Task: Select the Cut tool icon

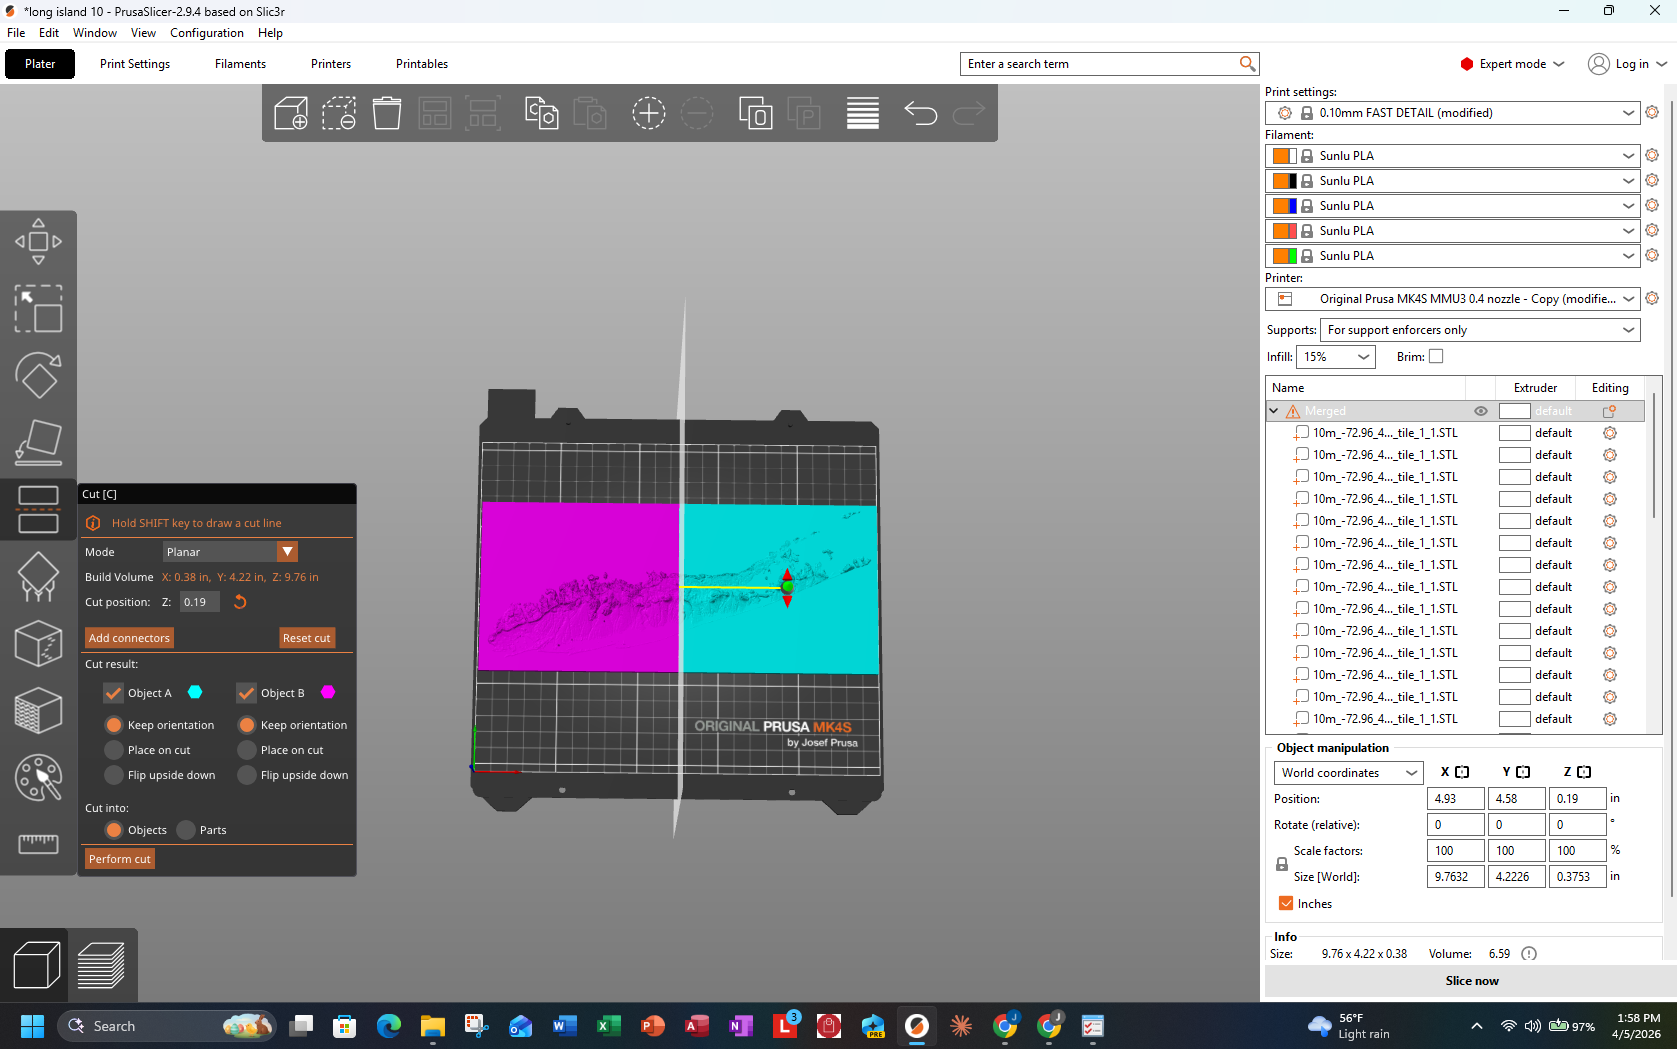Action: coord(38,509)
